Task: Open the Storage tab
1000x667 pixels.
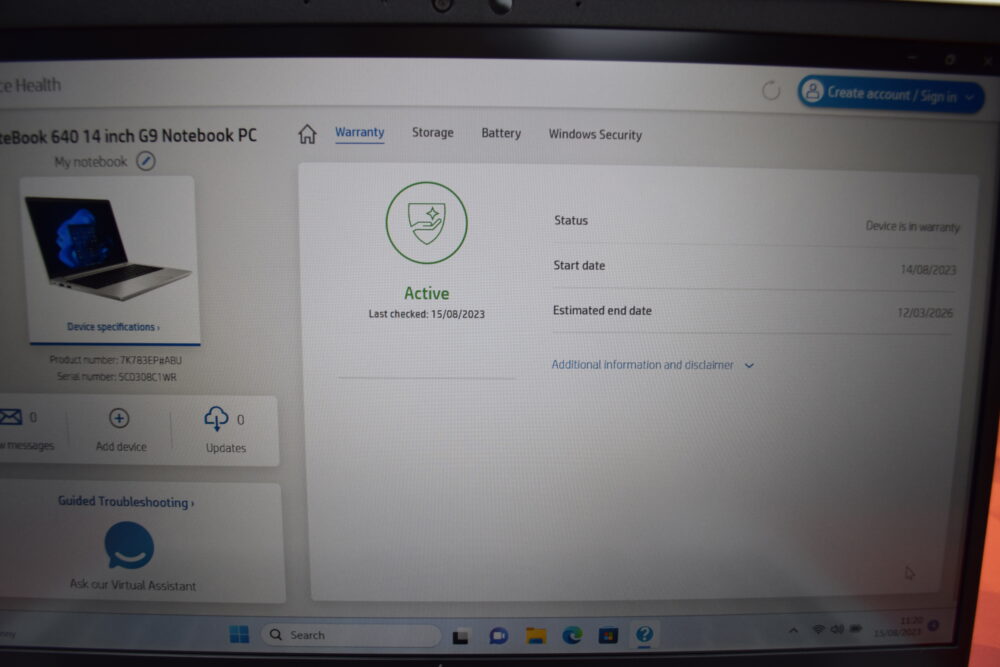Action: pos(432,133)
